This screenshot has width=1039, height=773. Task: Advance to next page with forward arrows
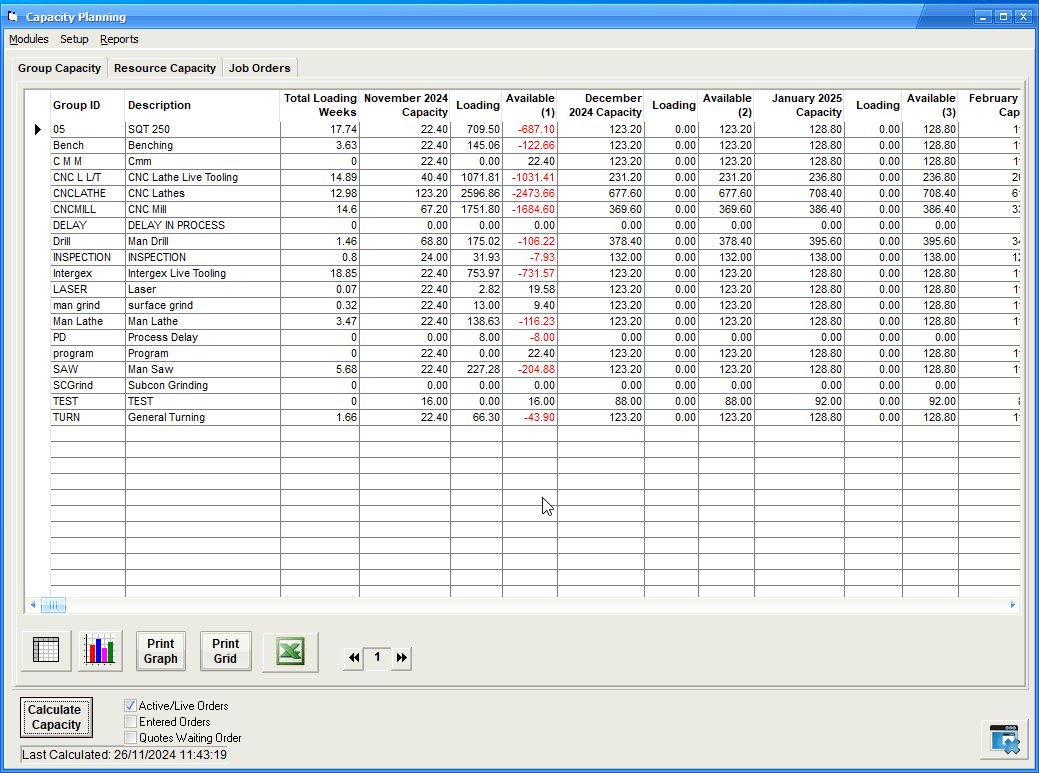(401, 658)
